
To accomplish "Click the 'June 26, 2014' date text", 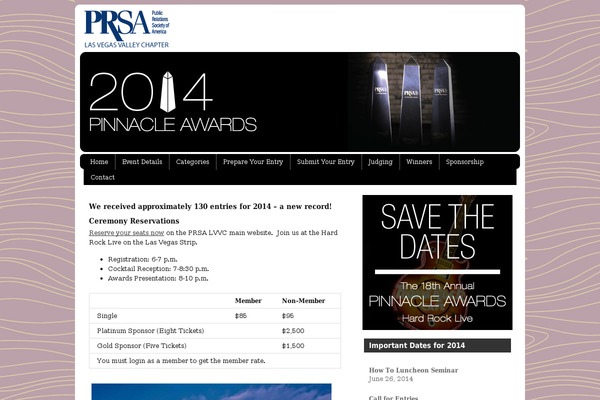I will 391,379.
